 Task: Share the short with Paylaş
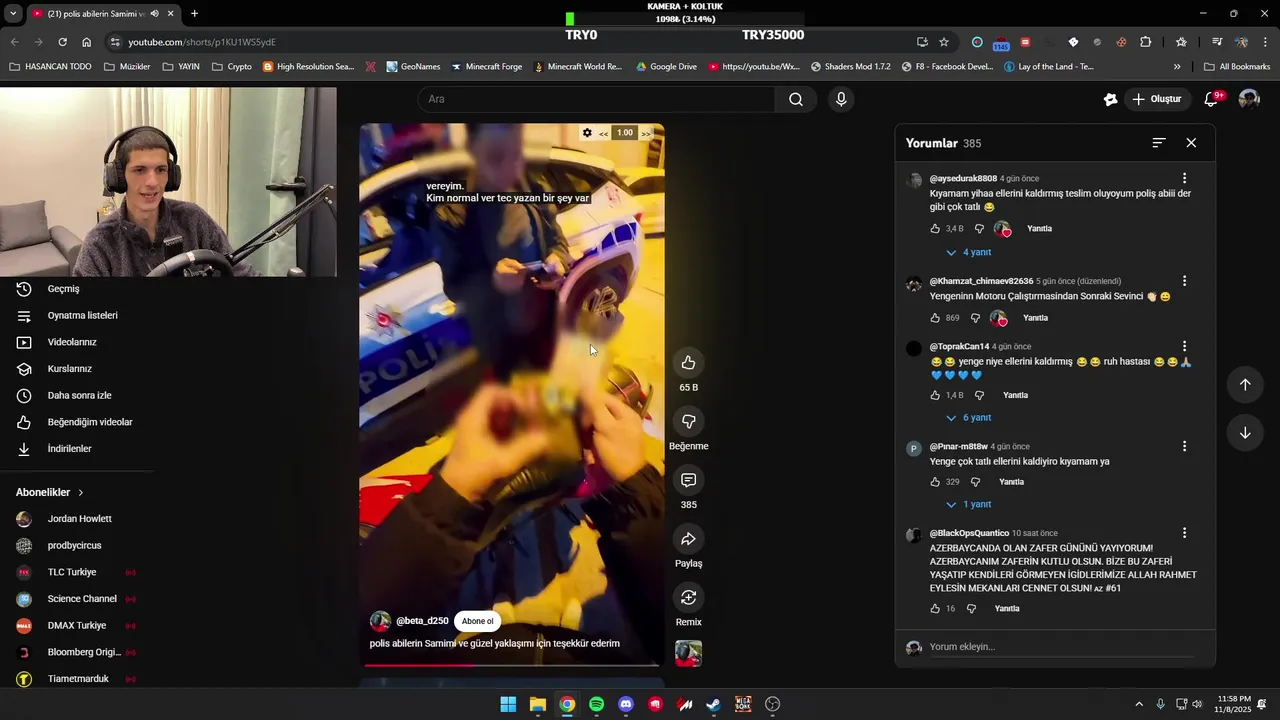click(x=688, y=539)
